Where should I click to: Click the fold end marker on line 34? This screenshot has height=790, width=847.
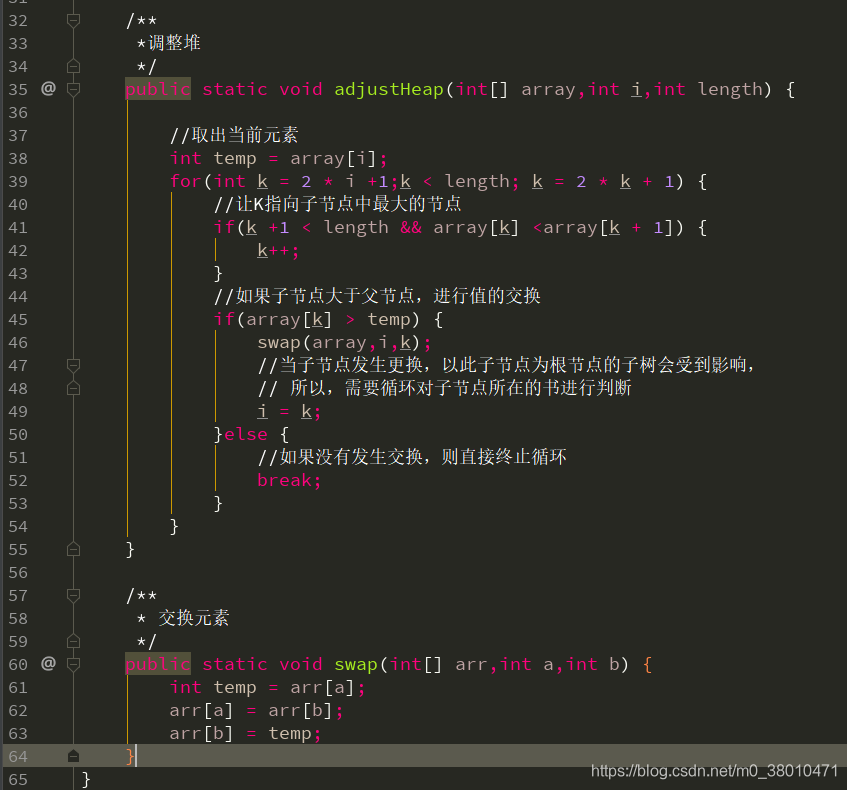[73, 66]
